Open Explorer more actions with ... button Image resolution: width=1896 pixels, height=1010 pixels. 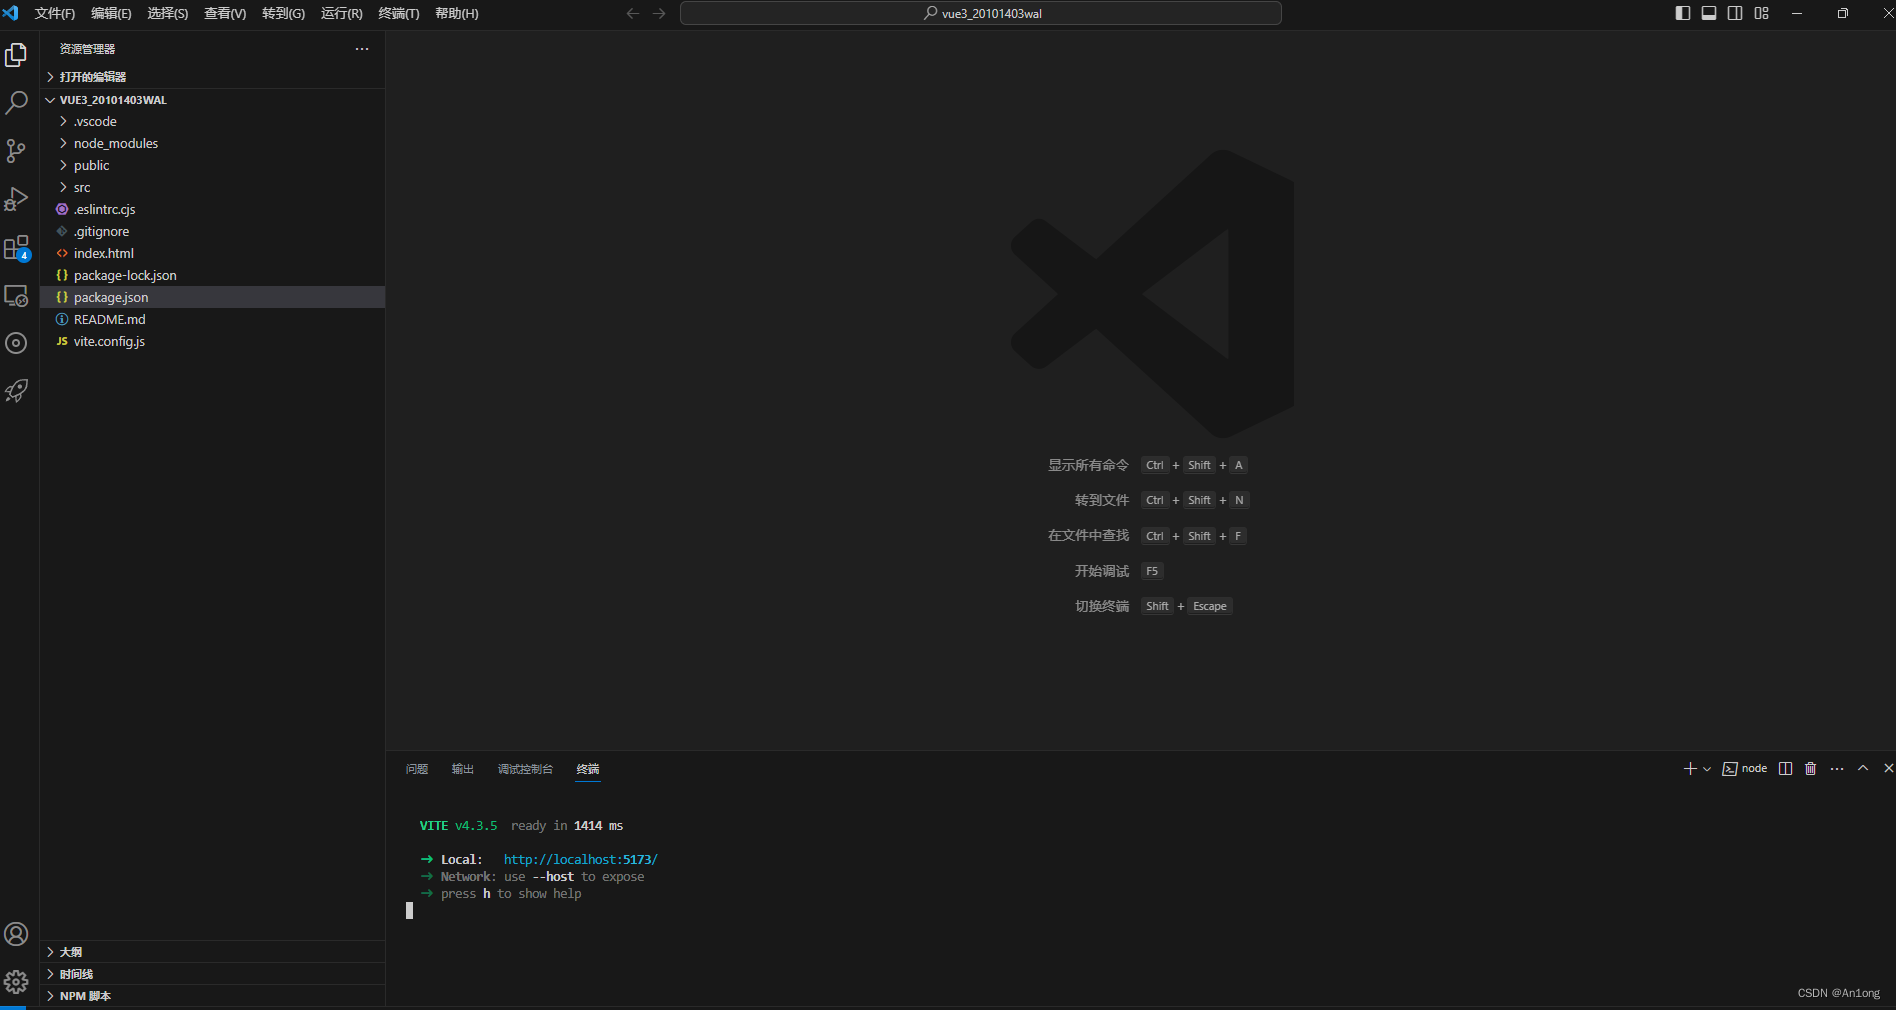tap(361, 48)
